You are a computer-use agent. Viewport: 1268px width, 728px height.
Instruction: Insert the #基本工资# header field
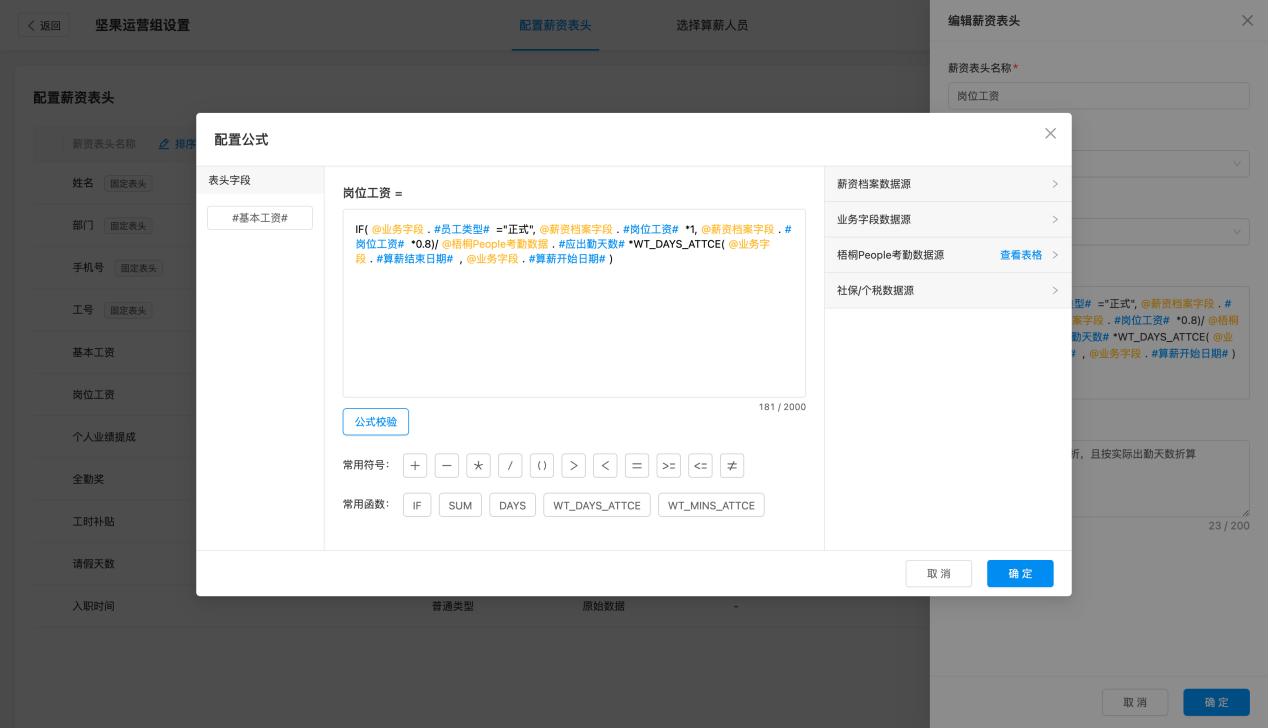(x=260, y=218)
